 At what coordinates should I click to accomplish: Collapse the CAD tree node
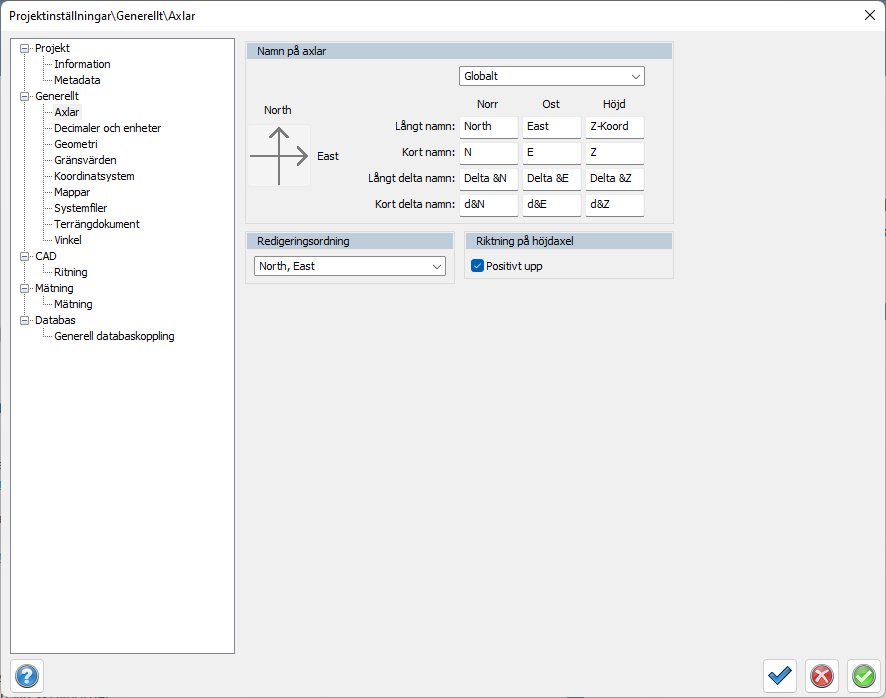[x=26, y=256]
